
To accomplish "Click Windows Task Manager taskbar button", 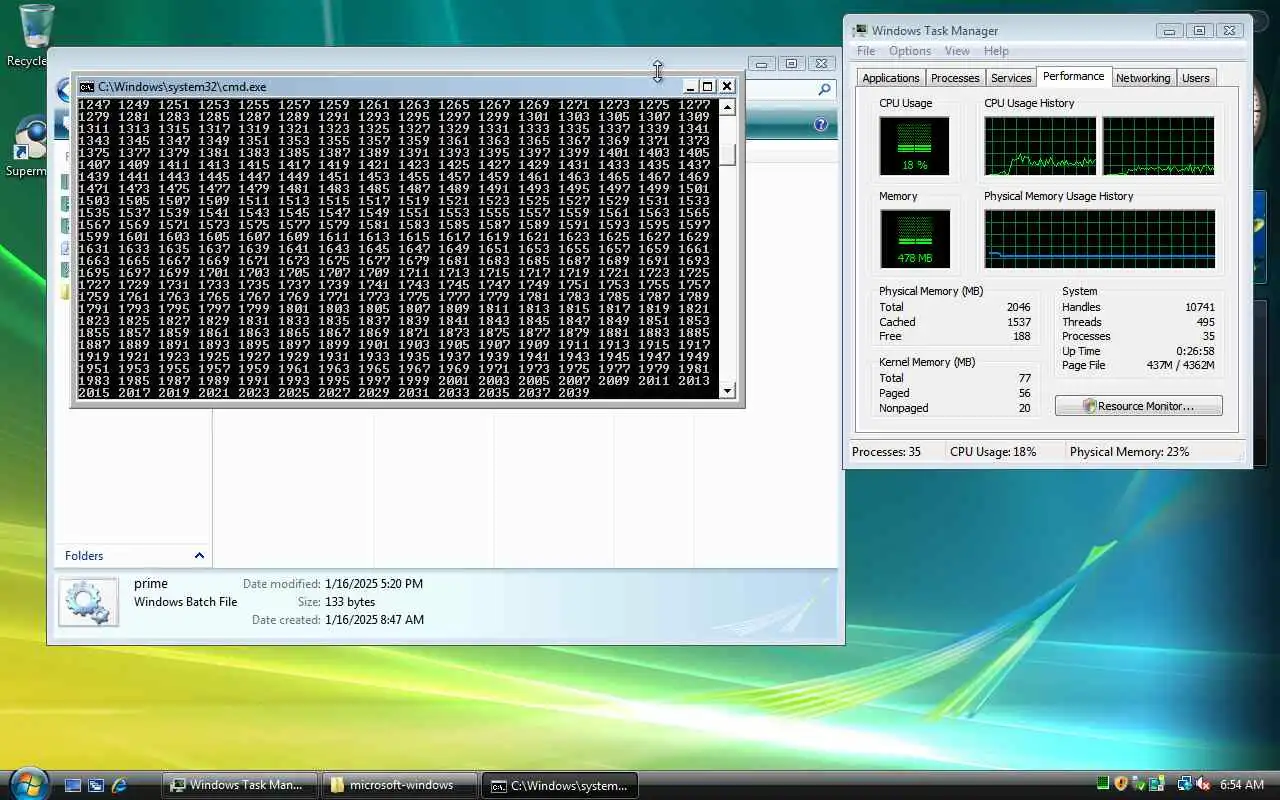I will point(240,785).
